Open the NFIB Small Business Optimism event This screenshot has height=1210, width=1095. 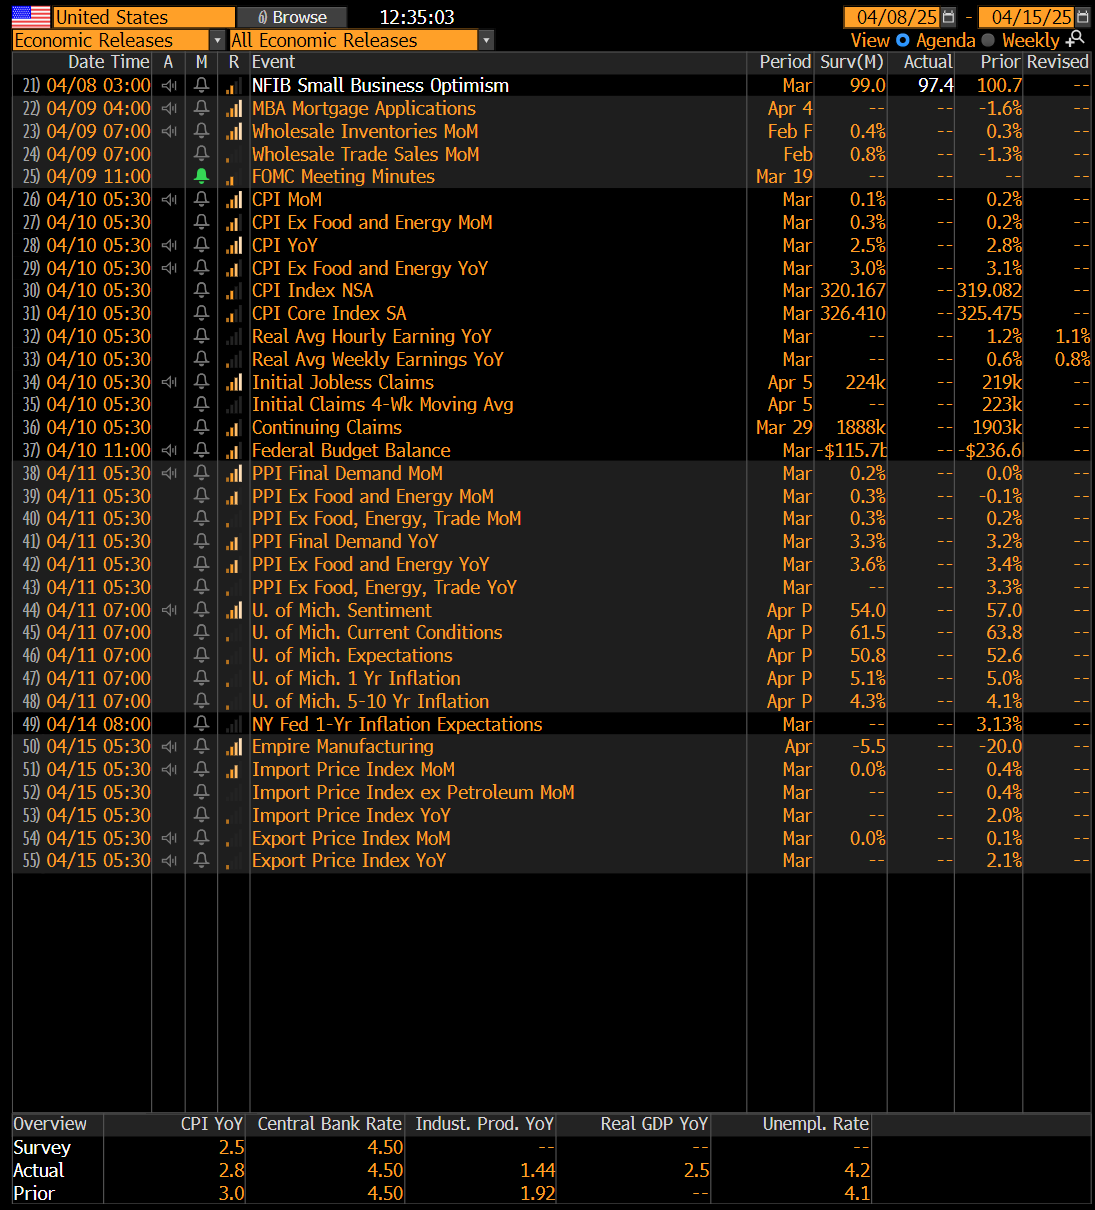click(x=380, y=86)
